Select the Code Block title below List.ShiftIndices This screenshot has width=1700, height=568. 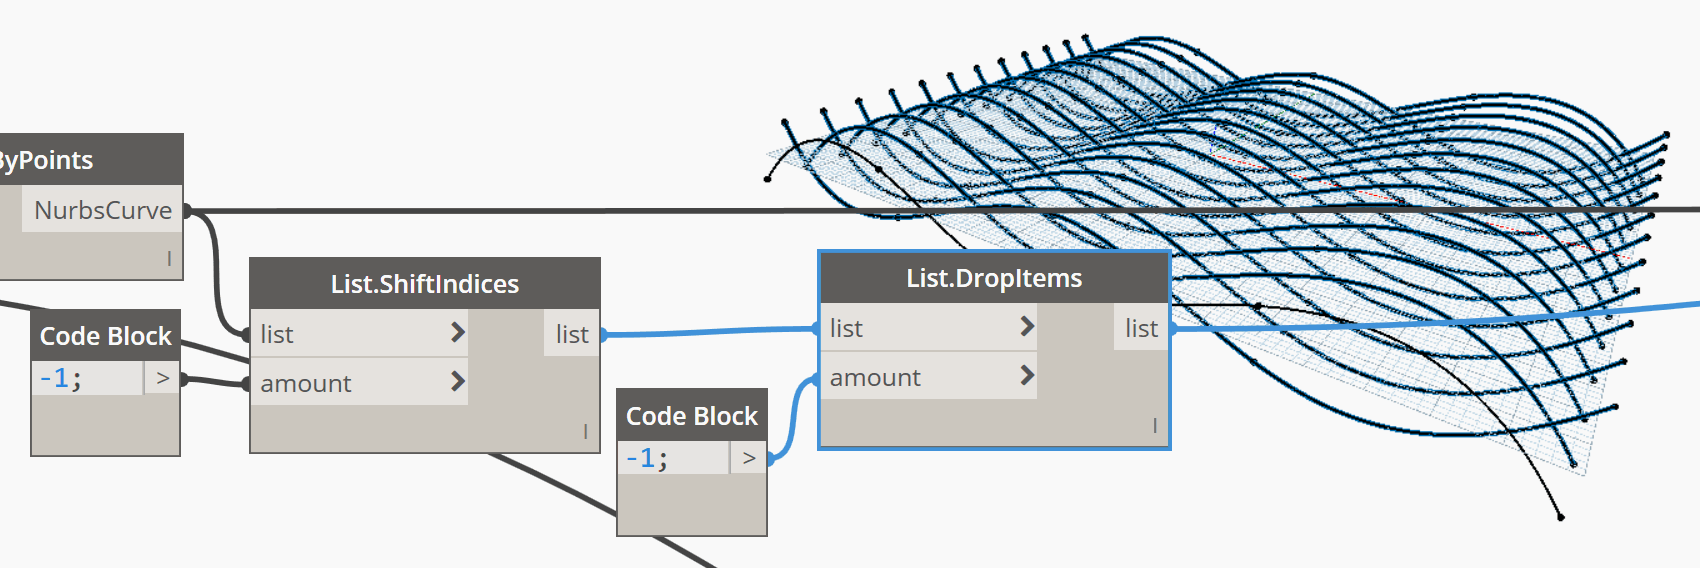692,416
